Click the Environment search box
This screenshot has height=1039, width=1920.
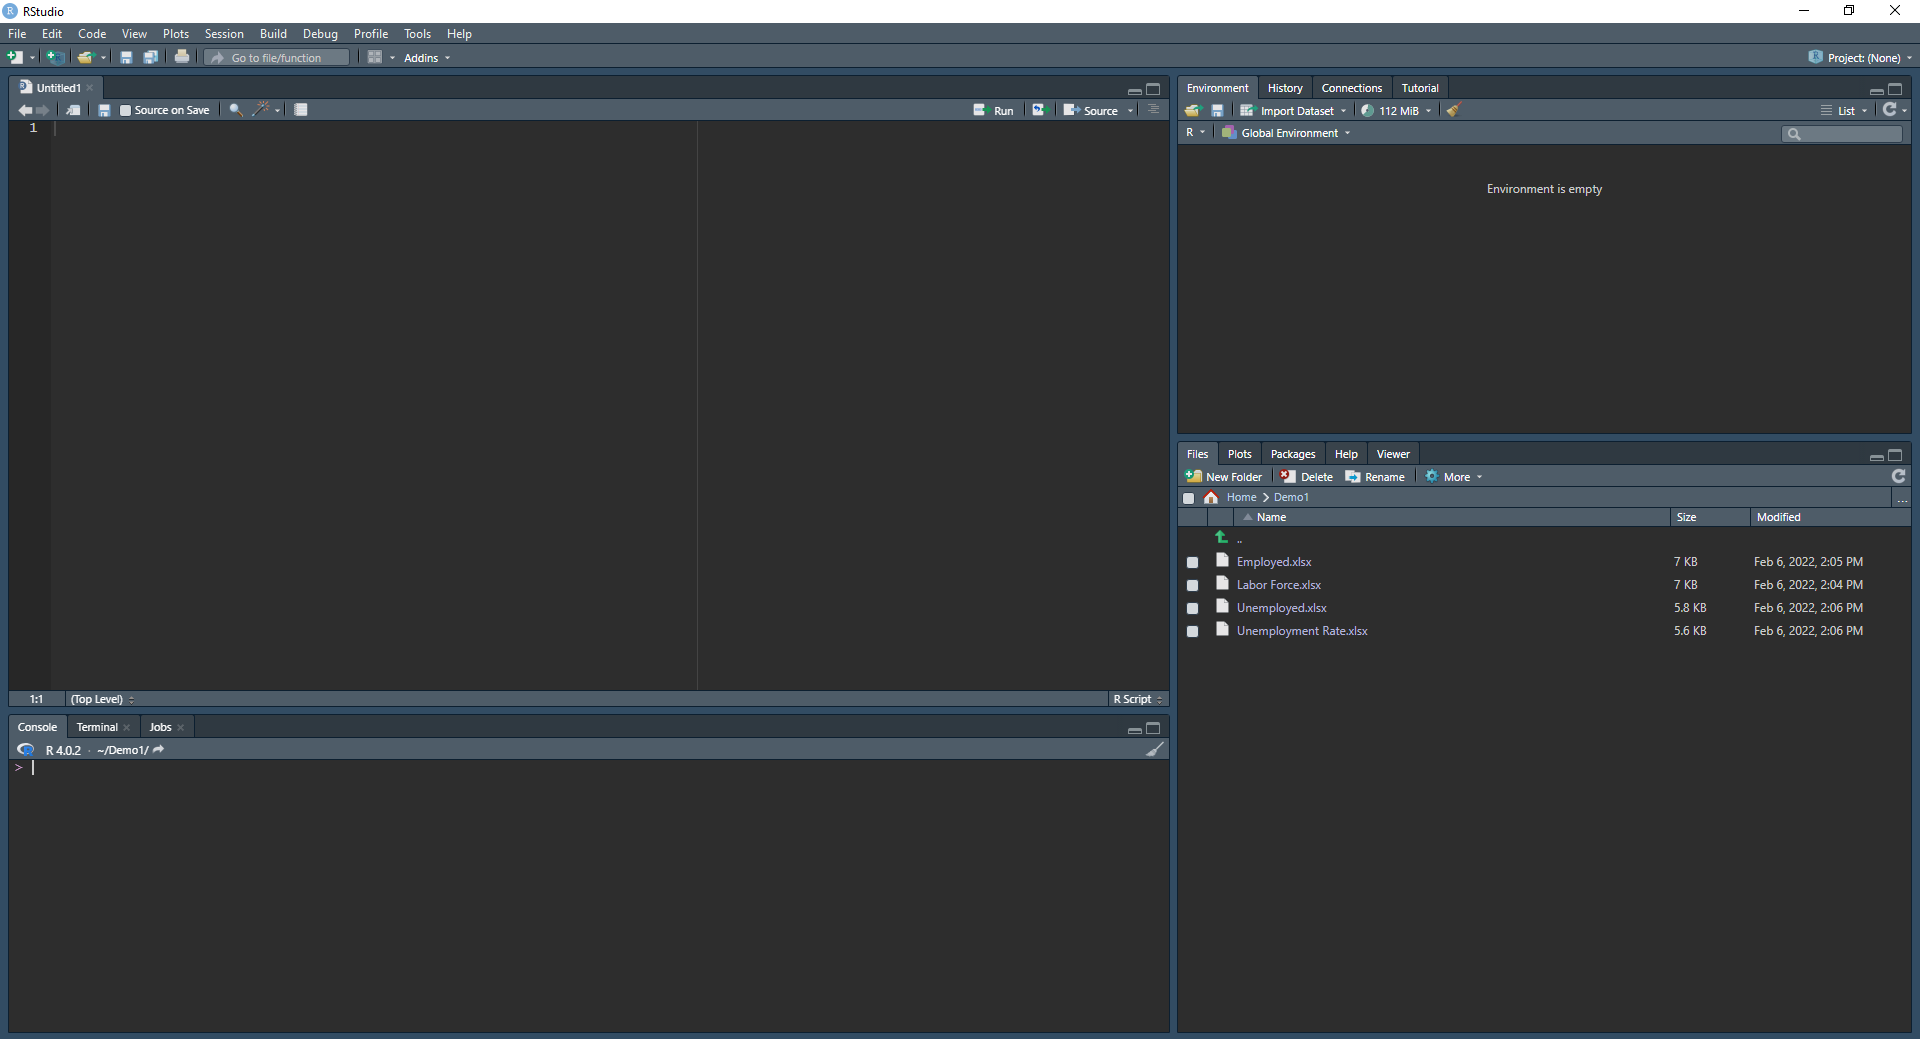point(1842,134)
